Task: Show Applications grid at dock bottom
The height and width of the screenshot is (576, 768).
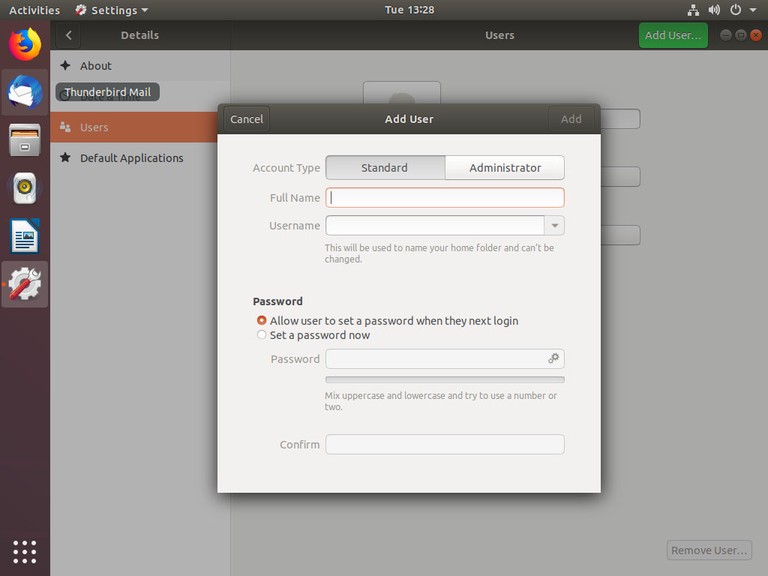Action: tap(24, 552)
